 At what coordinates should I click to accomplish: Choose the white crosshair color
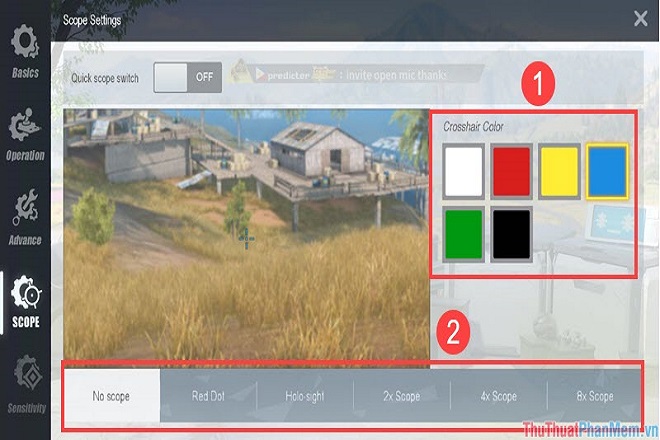[x=463, y=171]
